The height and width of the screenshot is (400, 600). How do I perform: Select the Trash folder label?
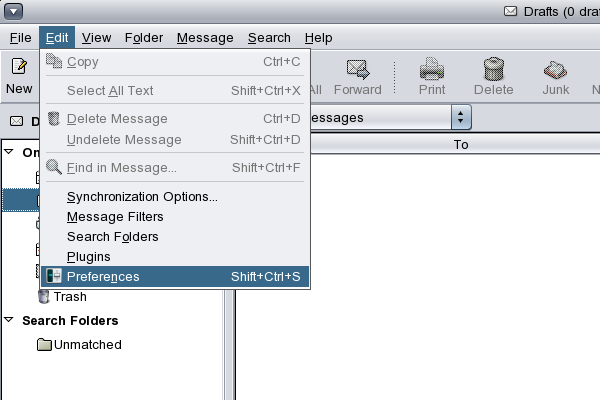tap(70, 297)
